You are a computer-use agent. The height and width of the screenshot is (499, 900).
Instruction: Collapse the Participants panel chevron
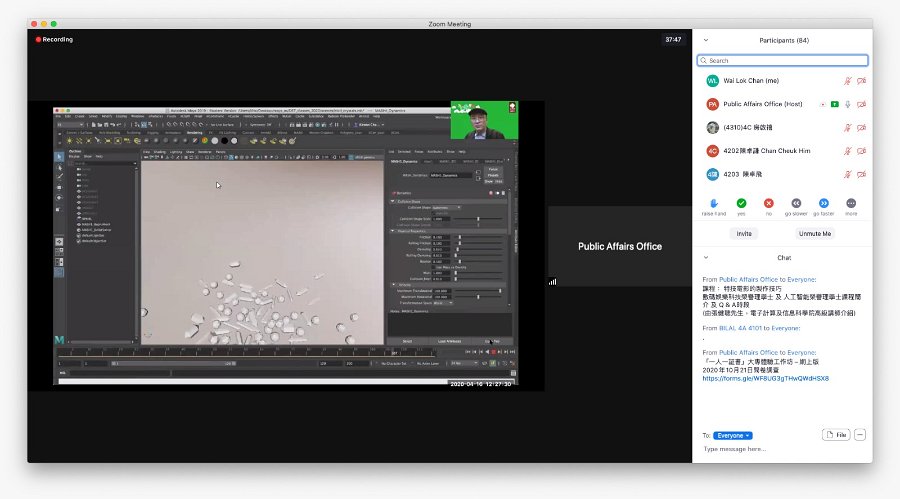pyautogui.click(x=706, y=40)
